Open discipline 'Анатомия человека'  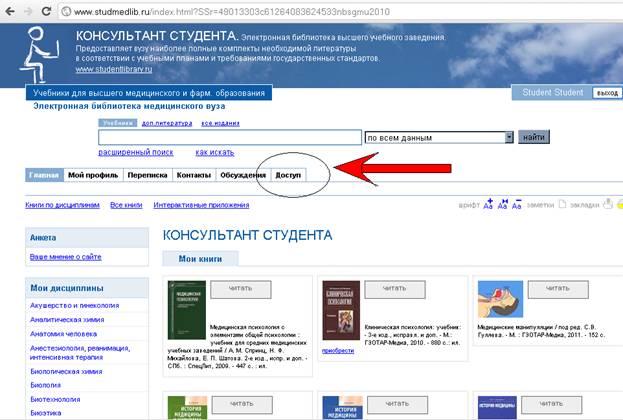pyautogui.click(x=64, y=334)
